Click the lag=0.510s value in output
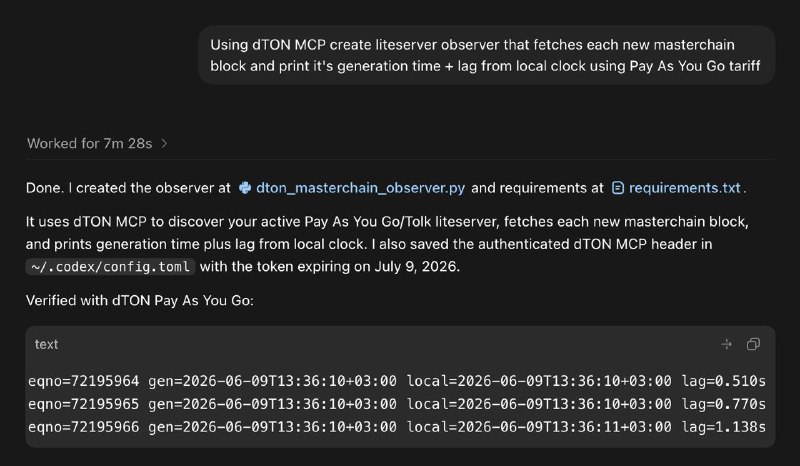 (x=723, y=381)
